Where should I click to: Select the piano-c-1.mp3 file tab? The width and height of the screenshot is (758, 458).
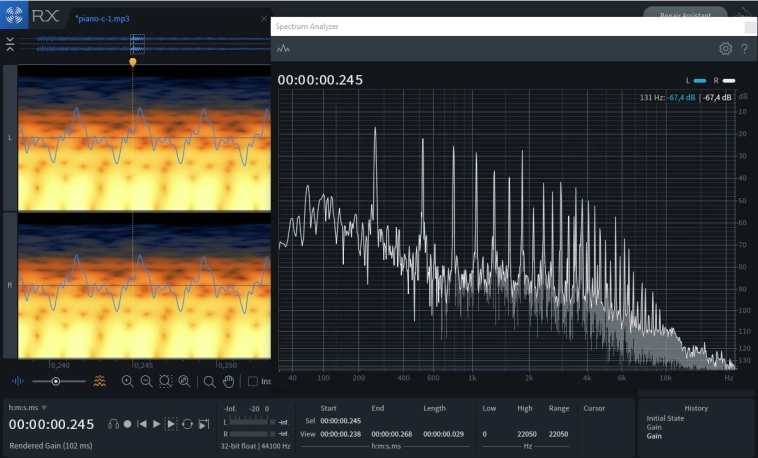(102, 18)
